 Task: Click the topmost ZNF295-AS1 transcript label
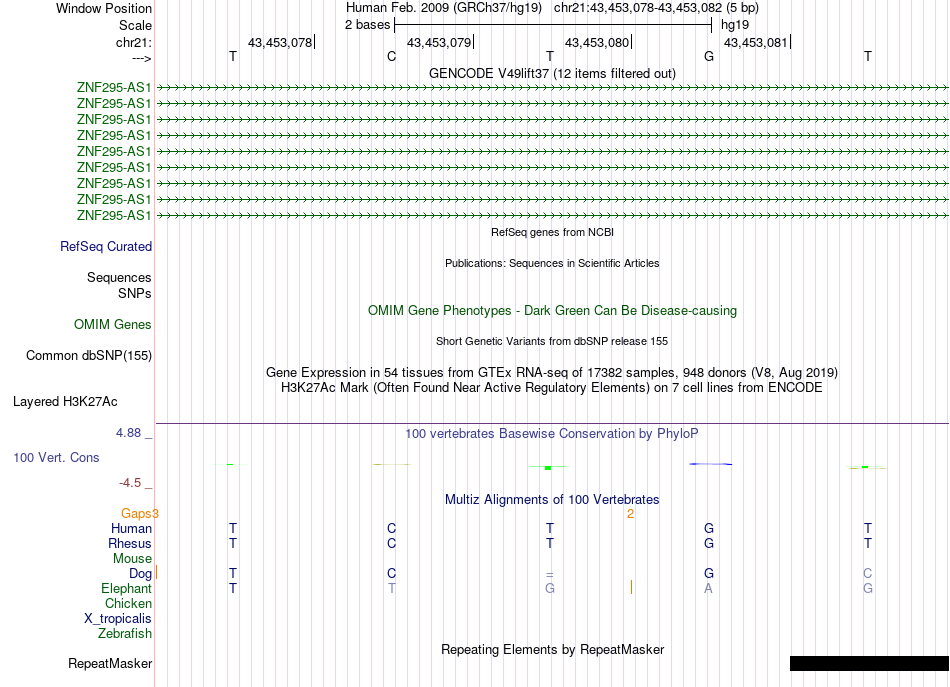tap(114, 87)
